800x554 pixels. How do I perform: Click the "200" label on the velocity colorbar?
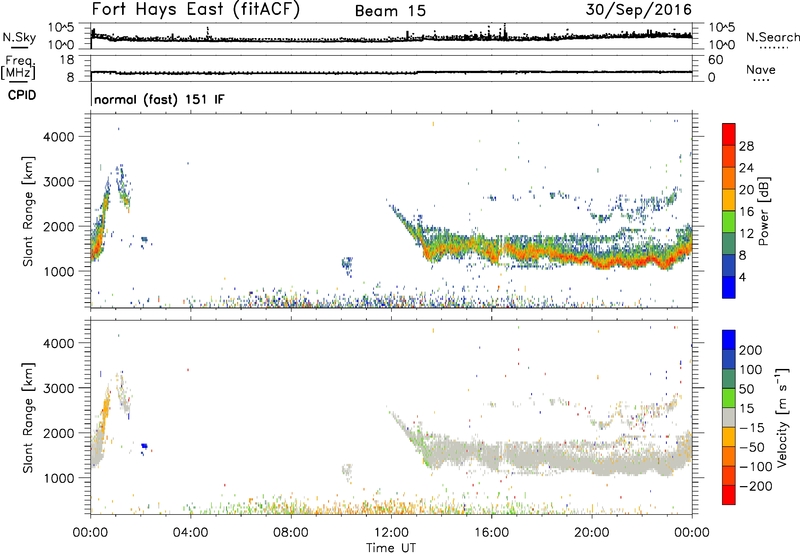tap(751, 350)
